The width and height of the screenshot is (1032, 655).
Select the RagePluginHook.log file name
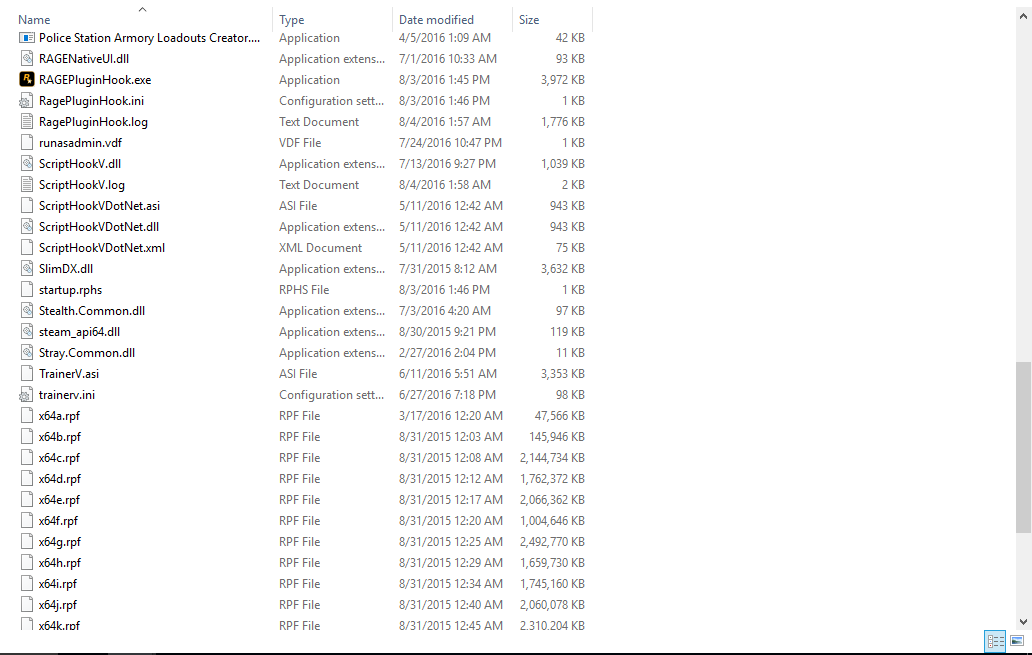93,122
